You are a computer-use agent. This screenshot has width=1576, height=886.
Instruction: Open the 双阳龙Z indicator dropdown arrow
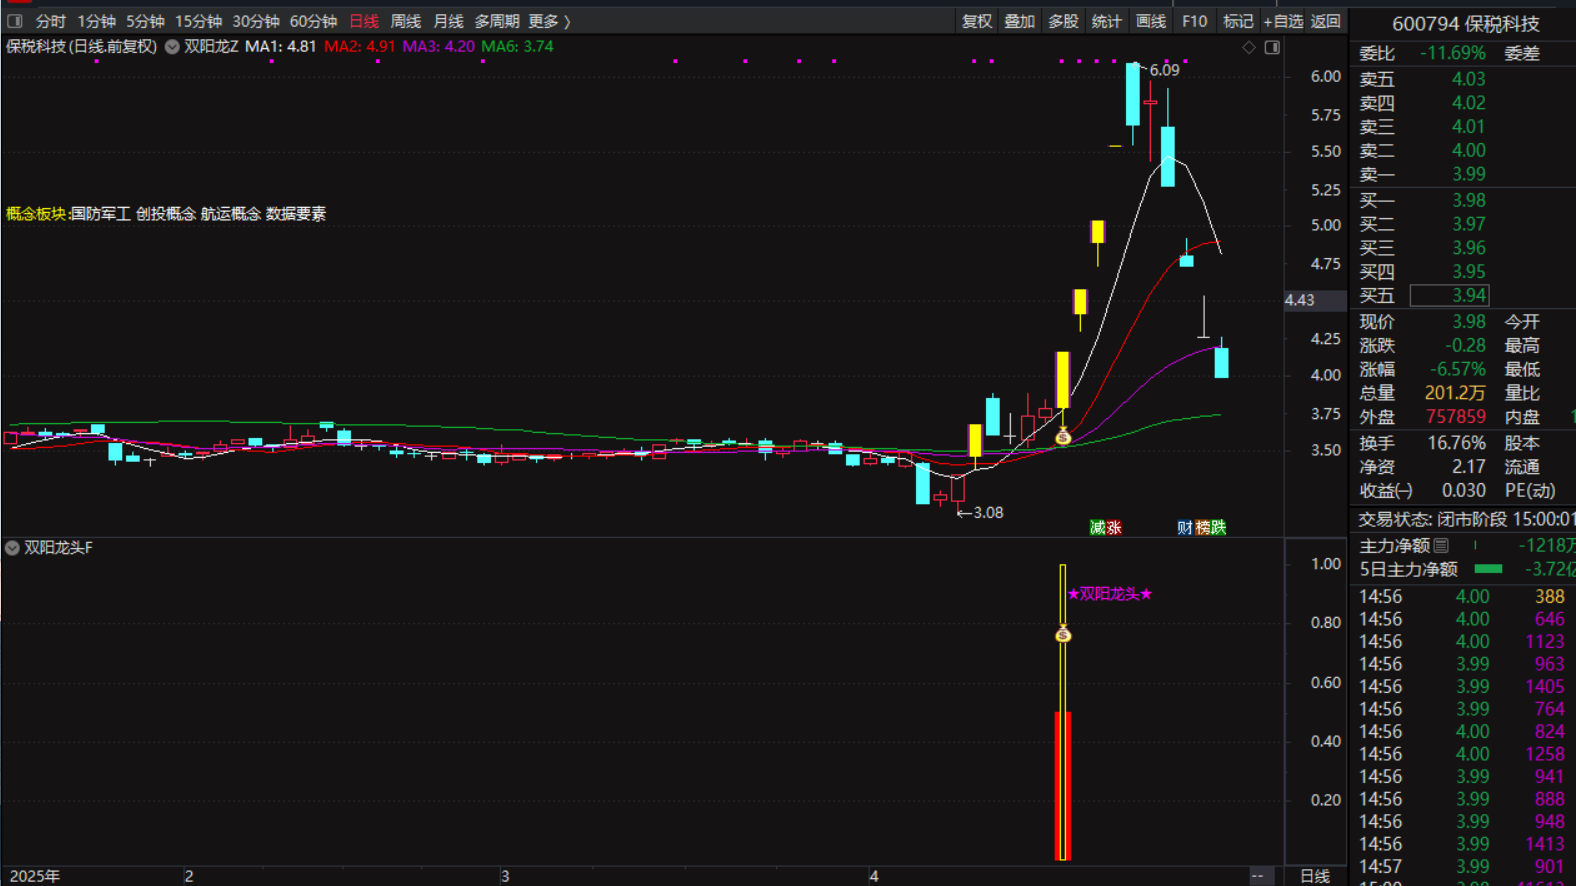[172, 47]
